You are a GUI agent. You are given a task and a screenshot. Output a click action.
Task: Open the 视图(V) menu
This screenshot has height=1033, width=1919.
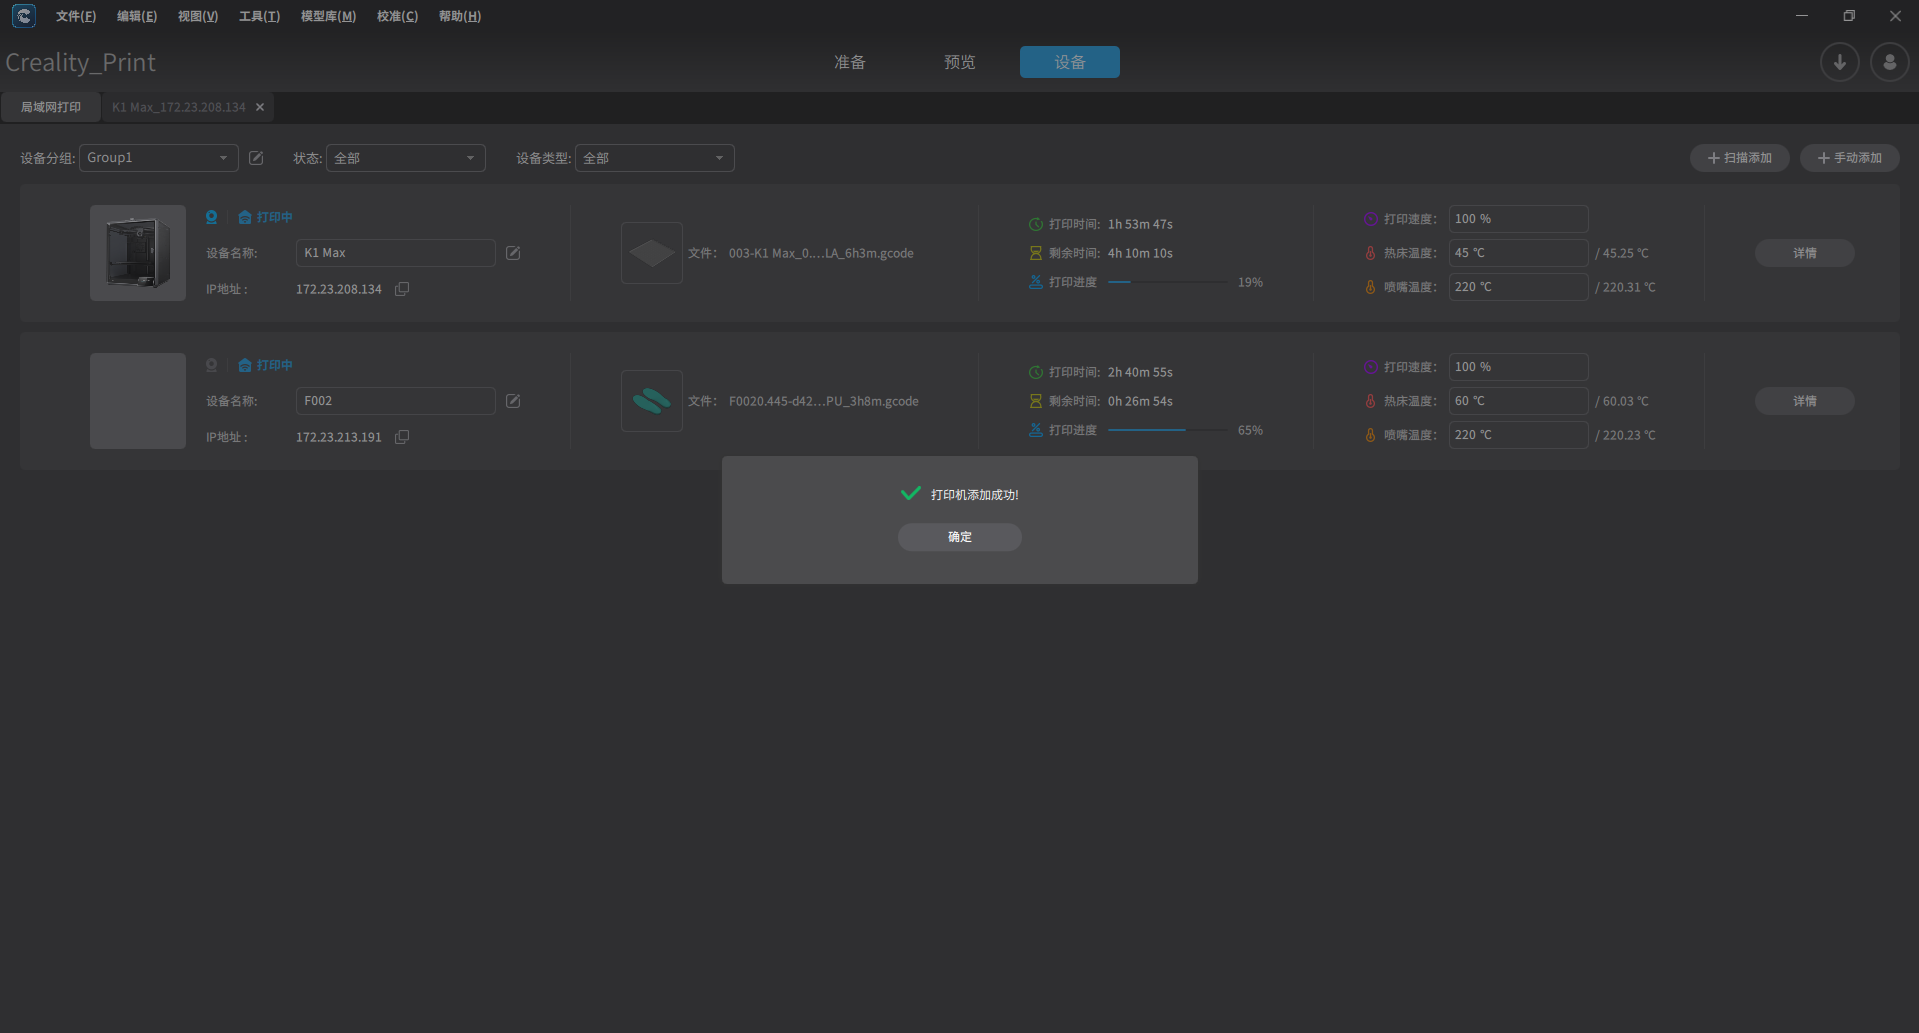click(x=198, y=16)
